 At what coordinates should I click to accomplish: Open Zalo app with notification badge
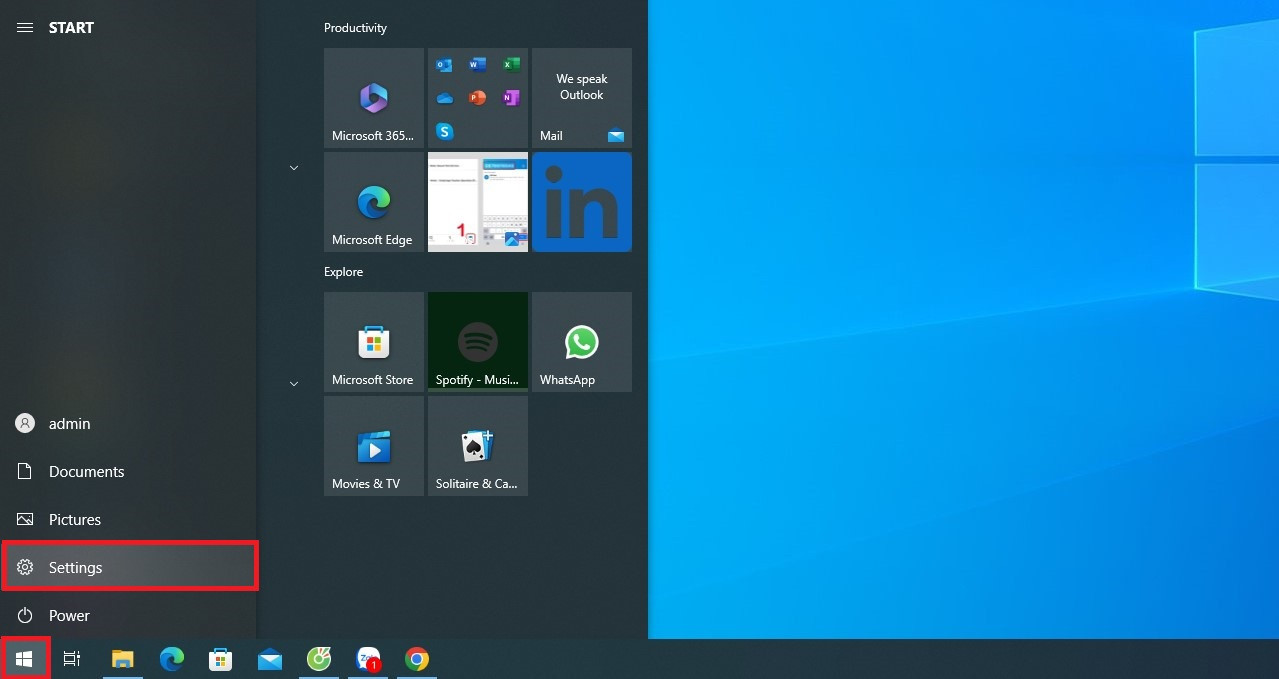[x=368, y=659]
